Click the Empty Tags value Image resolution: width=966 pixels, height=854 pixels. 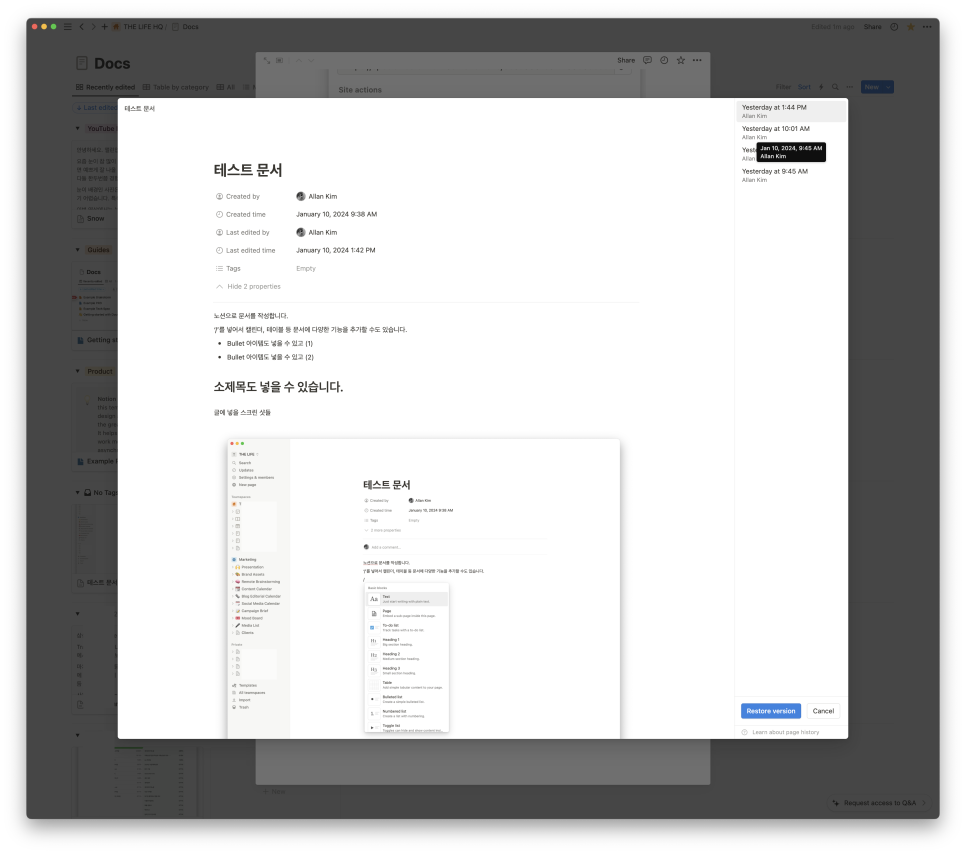[x=306, y=269]
